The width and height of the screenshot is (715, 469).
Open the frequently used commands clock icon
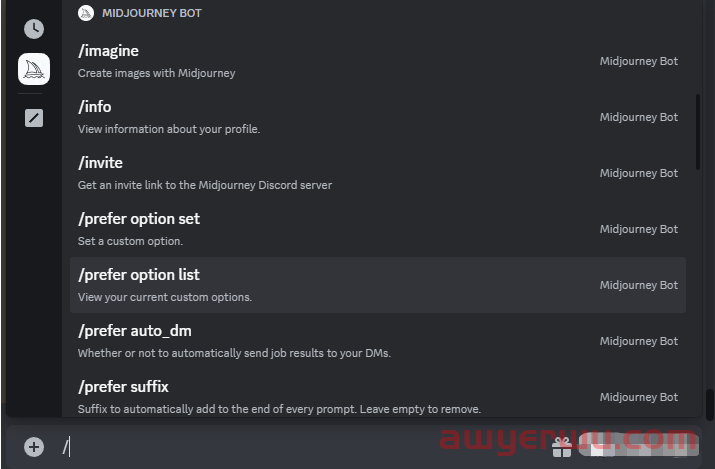(x=34, y=29)
